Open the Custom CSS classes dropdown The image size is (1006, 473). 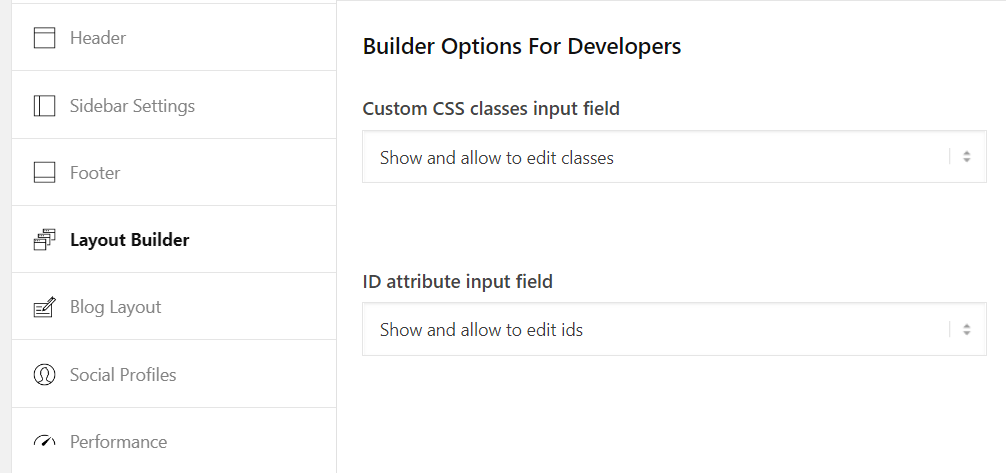(674, 157)
